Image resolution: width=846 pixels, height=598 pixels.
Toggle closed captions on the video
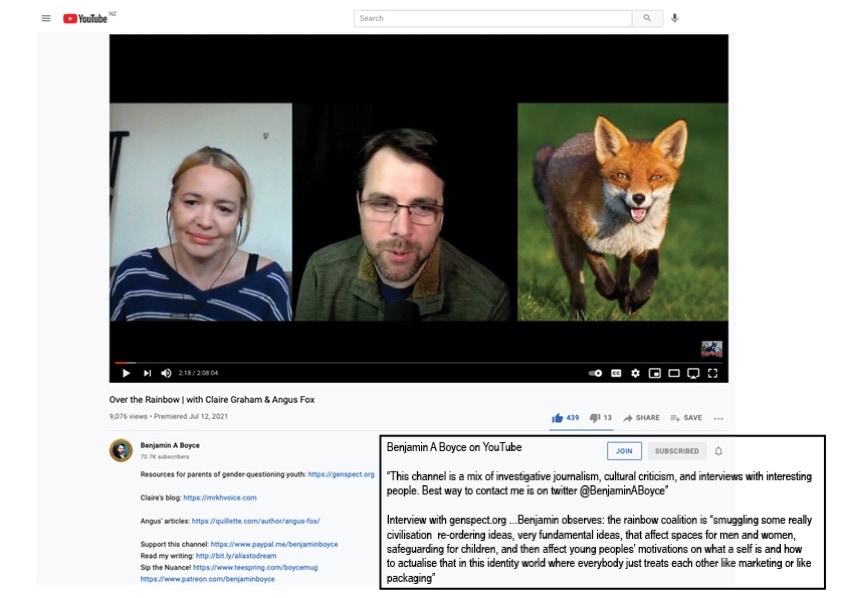click(616, 373)
